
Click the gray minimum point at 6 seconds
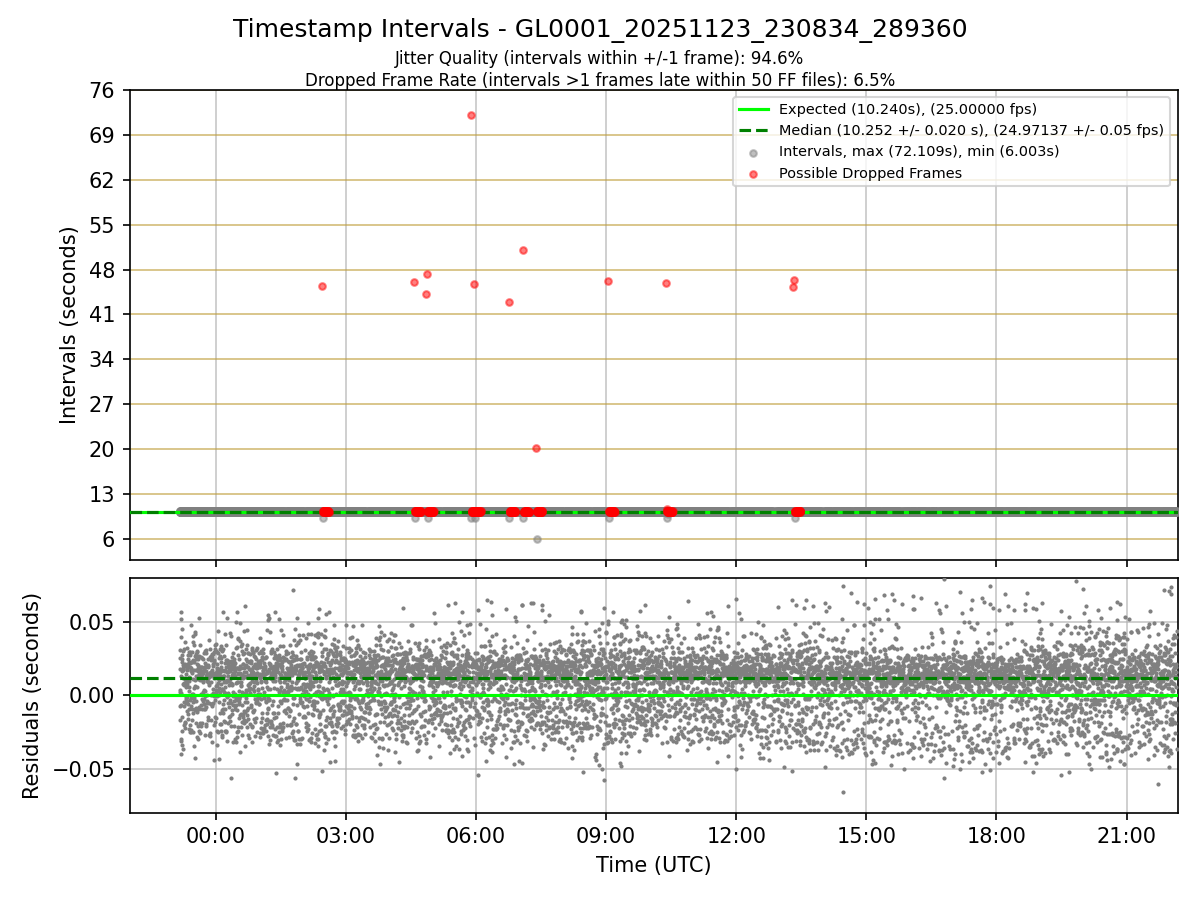click(x=537, y=539)
